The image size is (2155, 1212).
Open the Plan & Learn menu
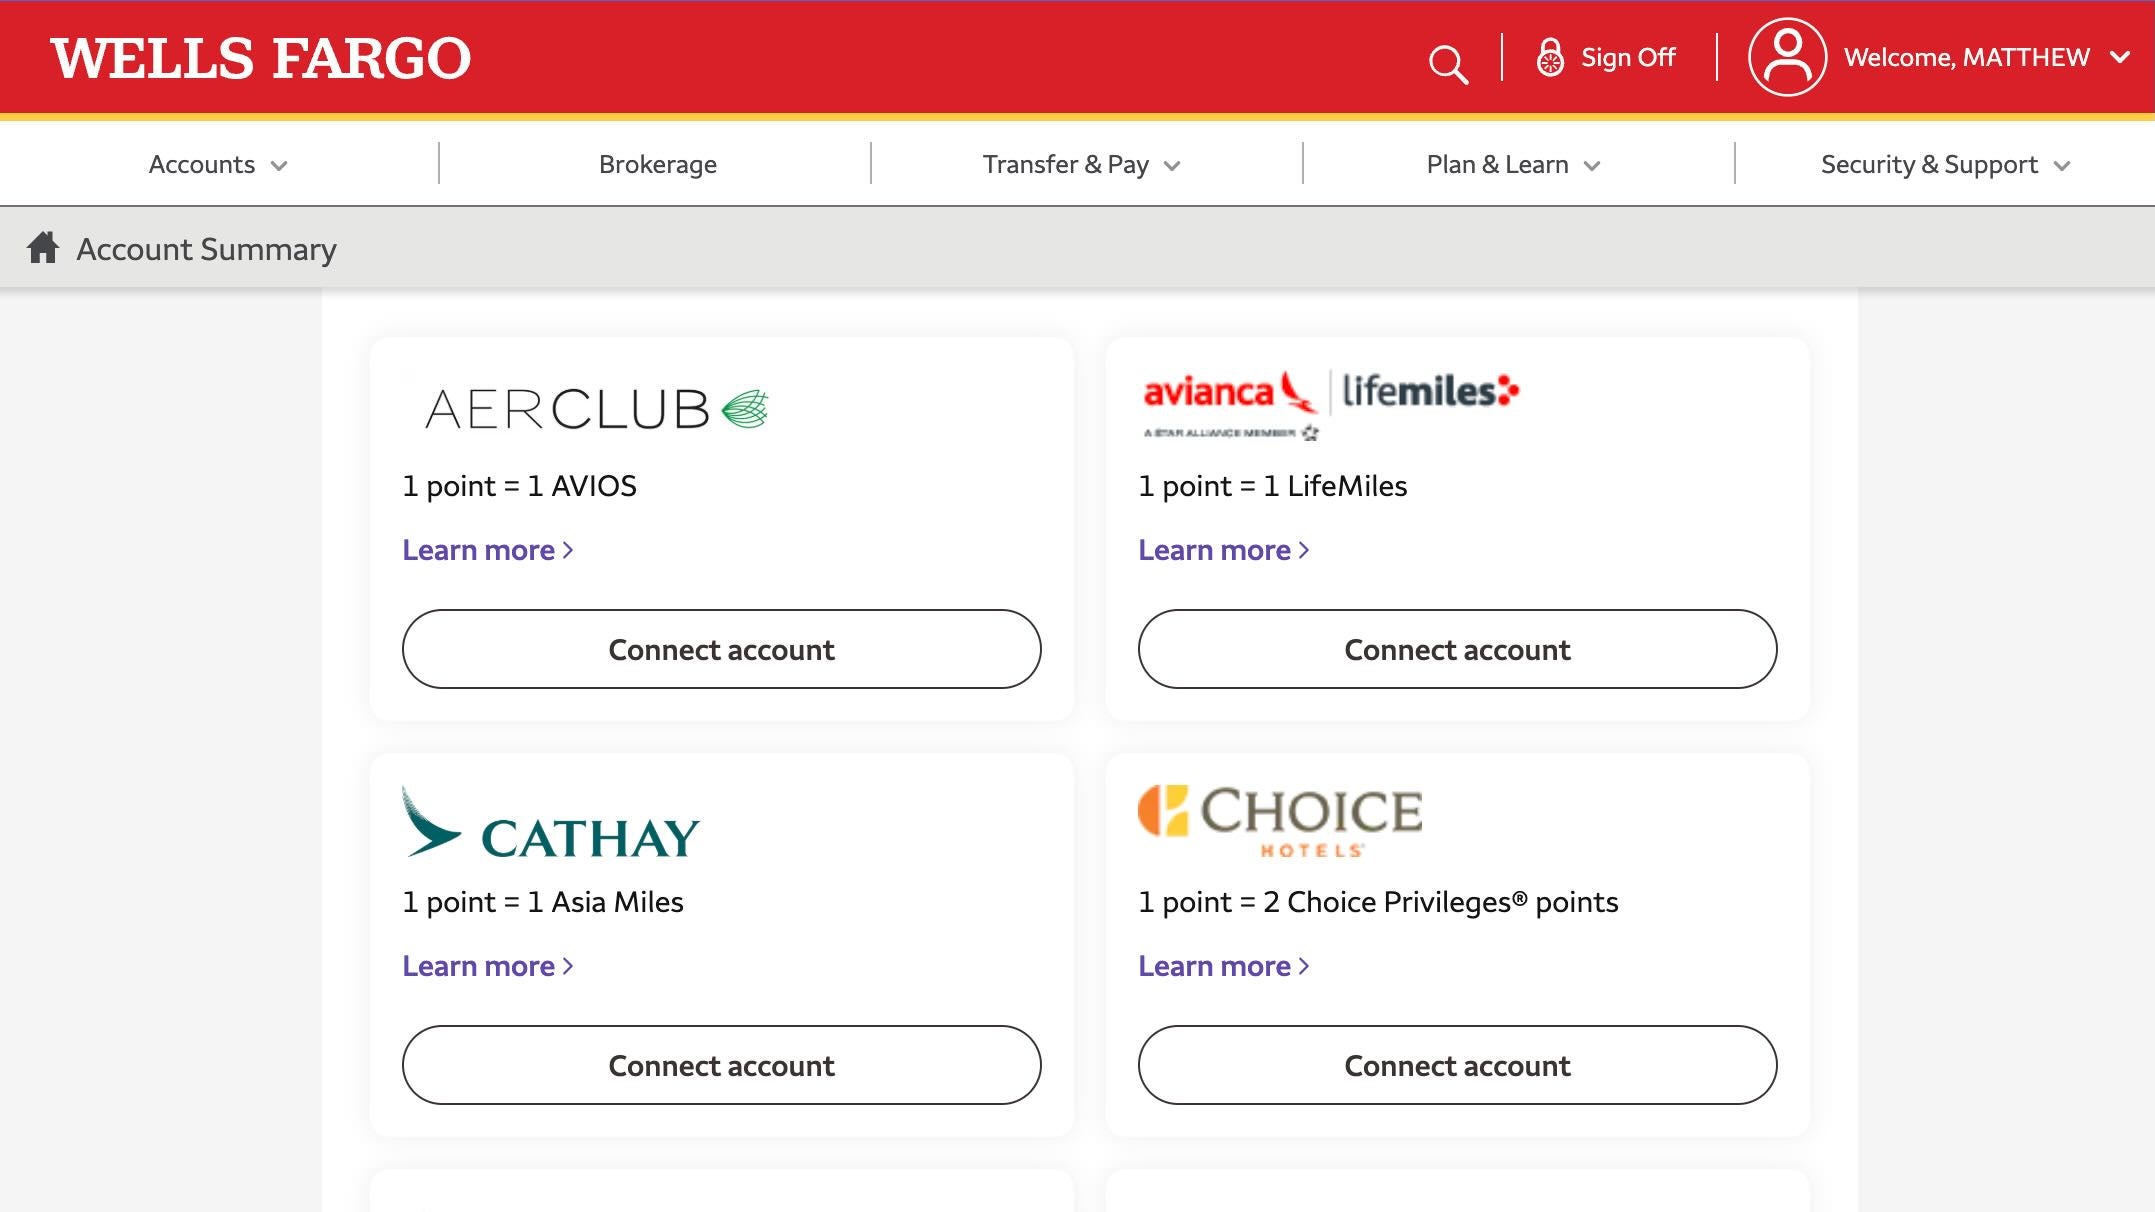pos(1497,164)
